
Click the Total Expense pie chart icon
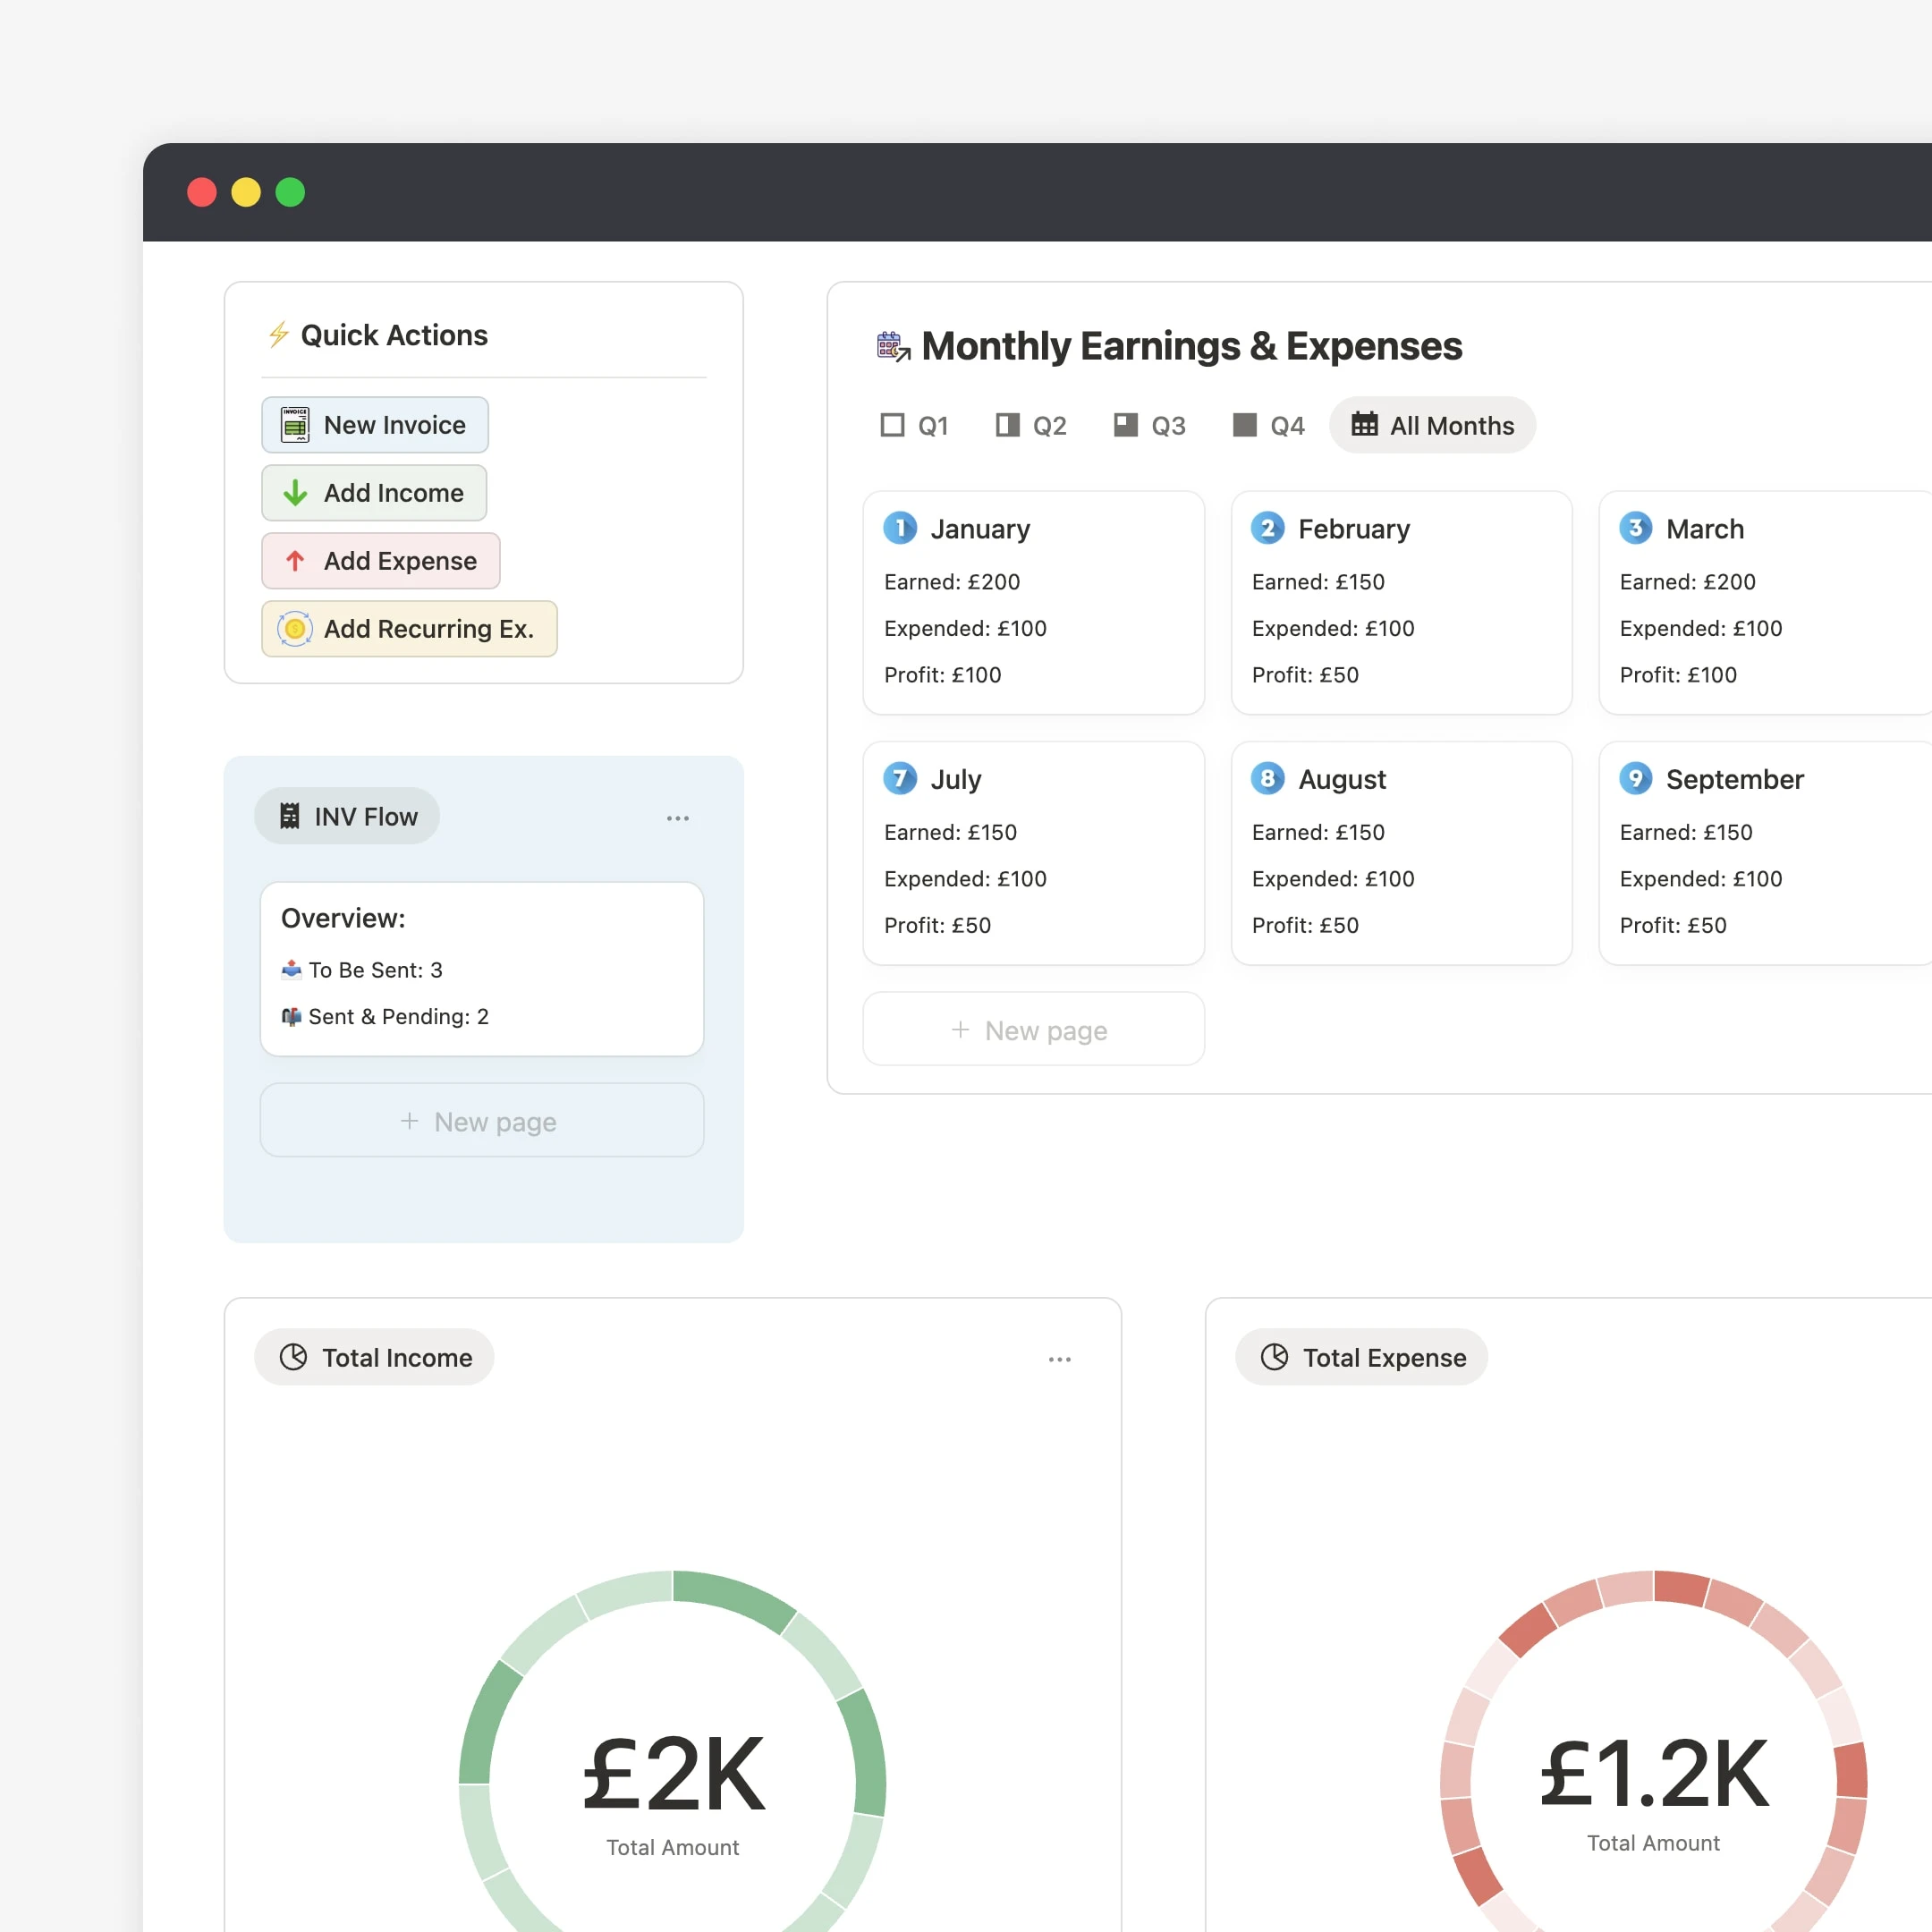click(1274, 1357)
